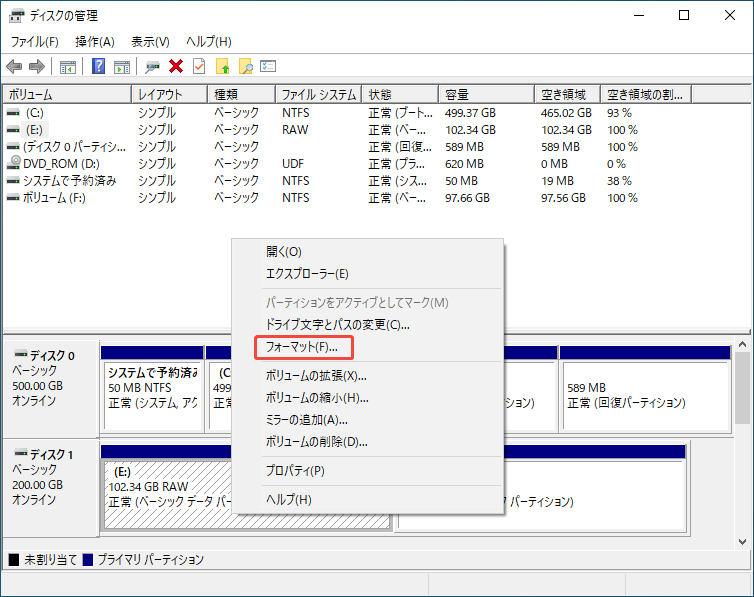Maximize the Disk Management window
Screen dimensions: 754x597
[x=684, y=15]
